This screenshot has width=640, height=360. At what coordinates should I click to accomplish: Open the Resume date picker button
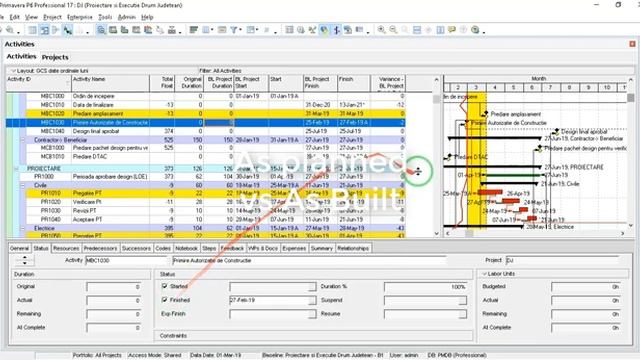pos(462,314)
